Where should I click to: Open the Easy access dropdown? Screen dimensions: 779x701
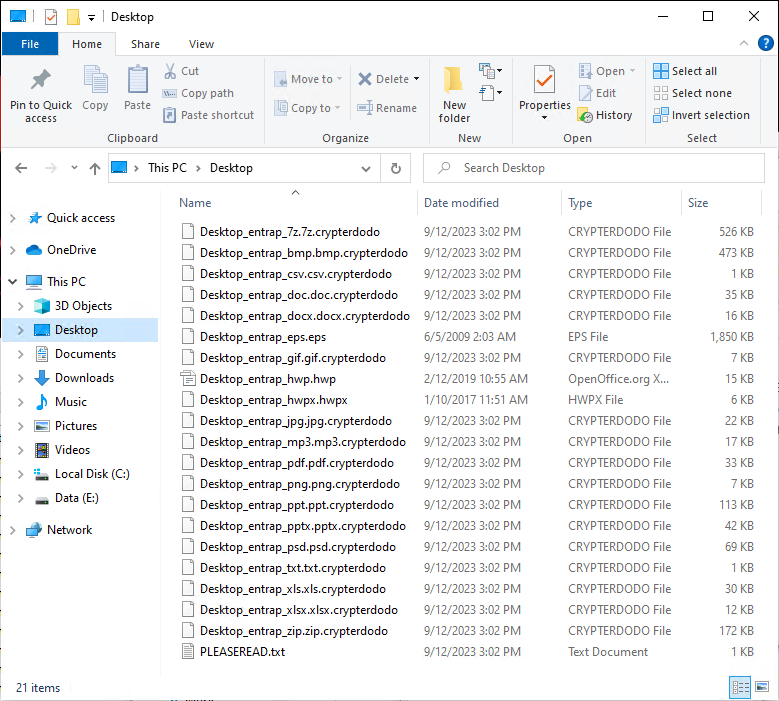490,93
